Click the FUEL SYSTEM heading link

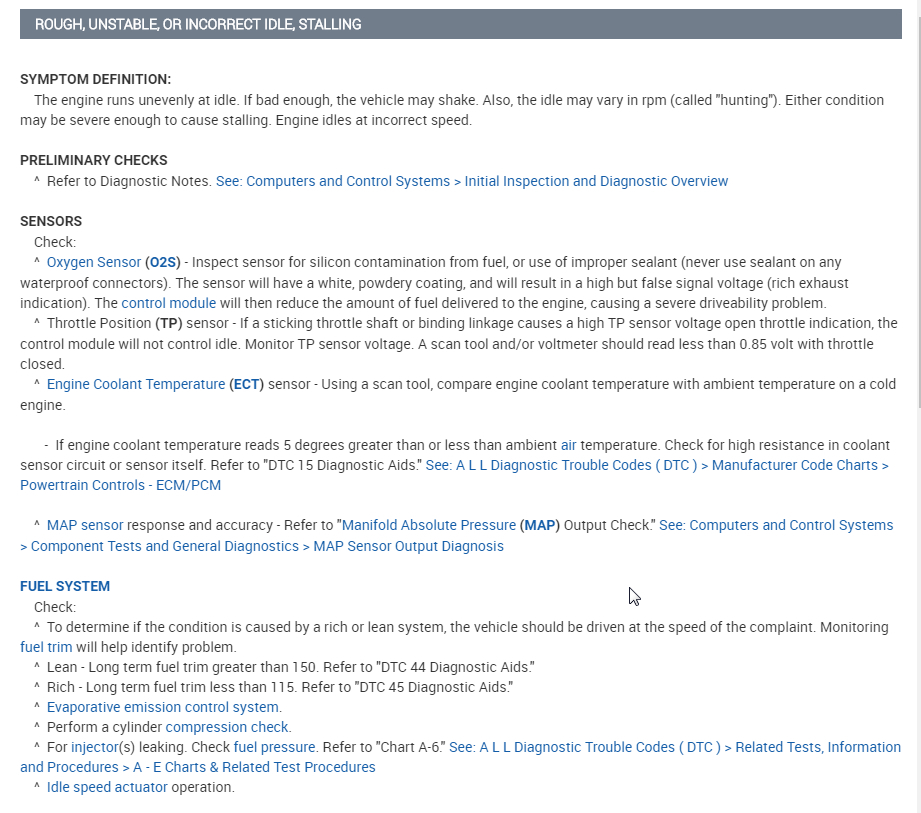[65, 586]
